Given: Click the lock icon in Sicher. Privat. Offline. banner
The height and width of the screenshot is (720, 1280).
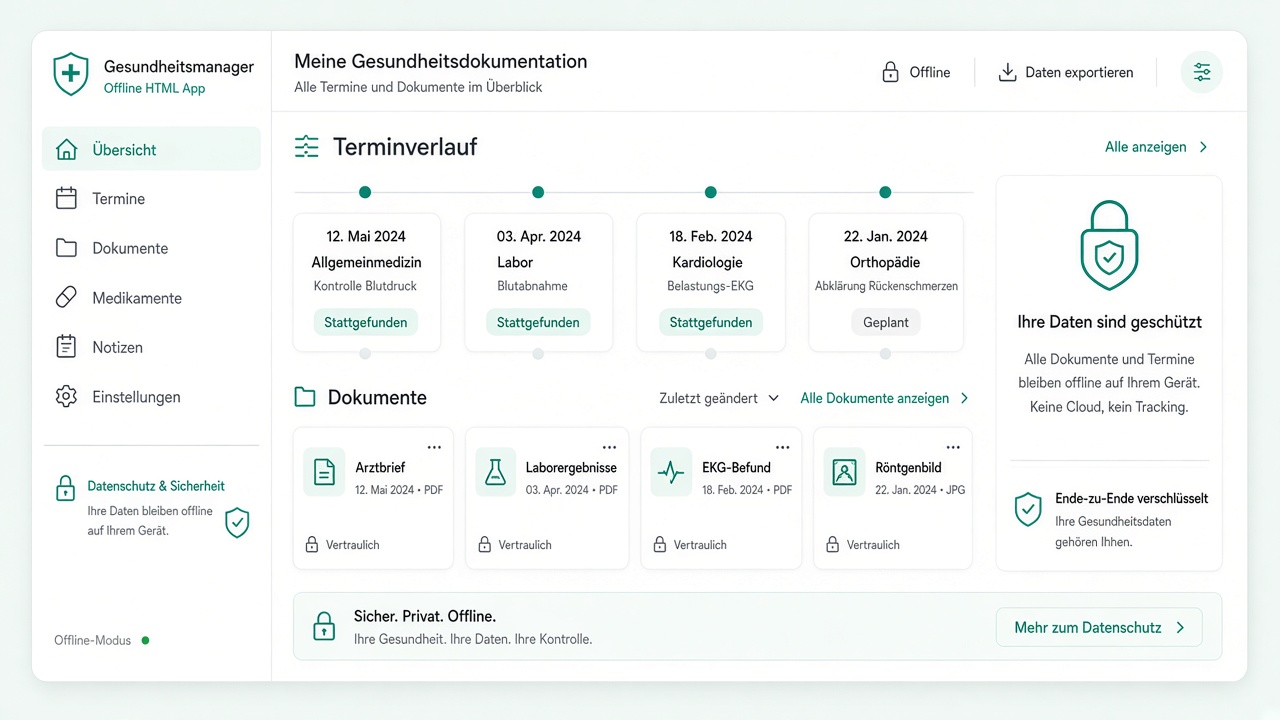Looking at the screenshot, I should [323, 626].
